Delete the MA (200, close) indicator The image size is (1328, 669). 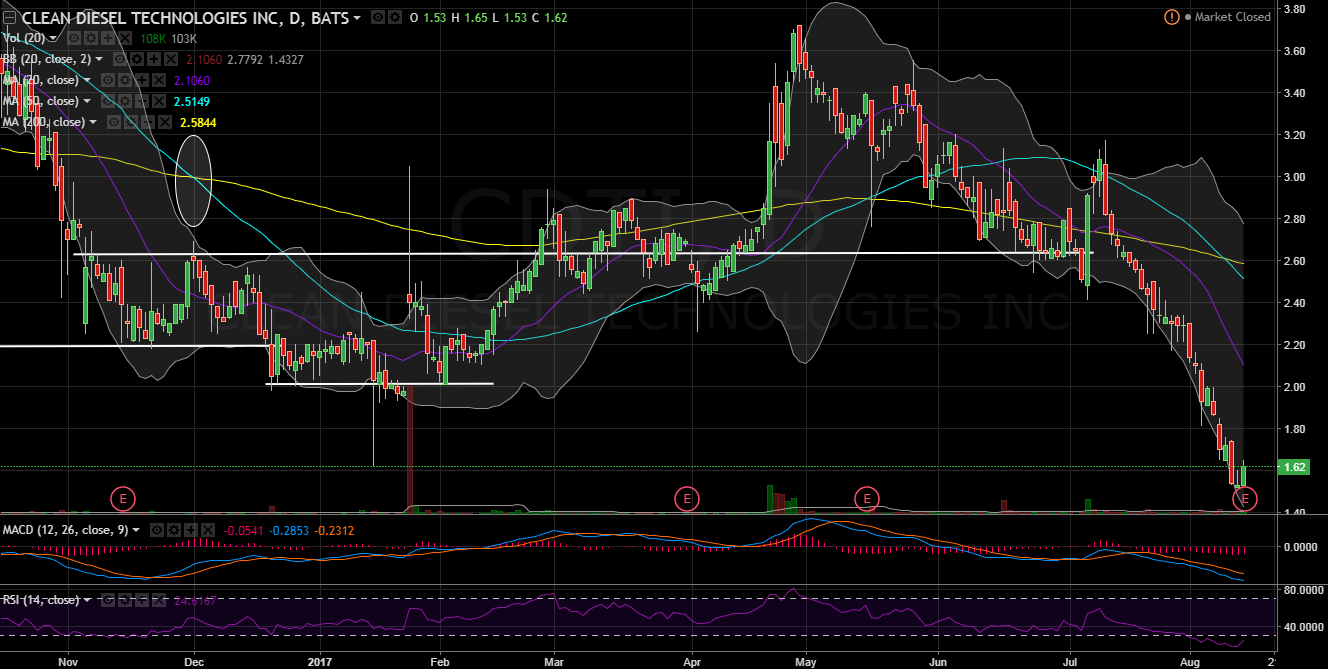(163, 122)
